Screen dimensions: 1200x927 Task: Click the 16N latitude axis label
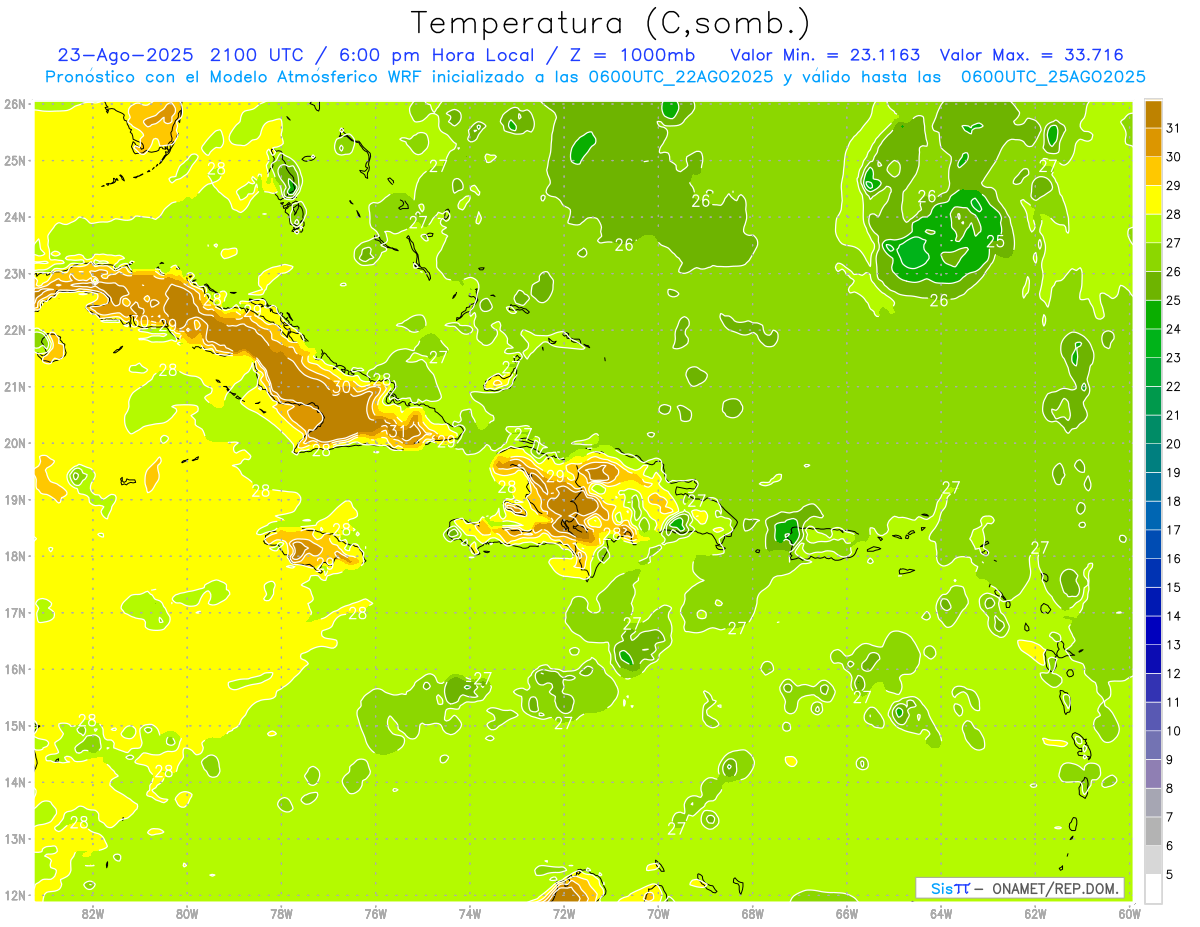(15, 668)
